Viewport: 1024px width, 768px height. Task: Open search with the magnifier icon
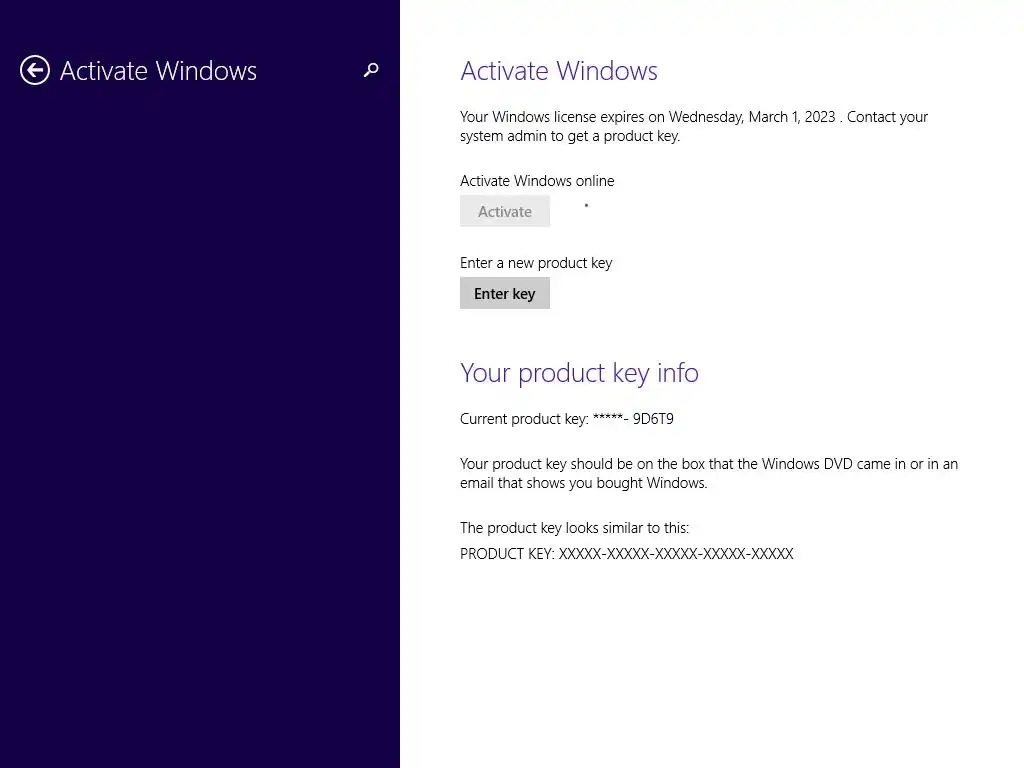(x=371, y=70)
